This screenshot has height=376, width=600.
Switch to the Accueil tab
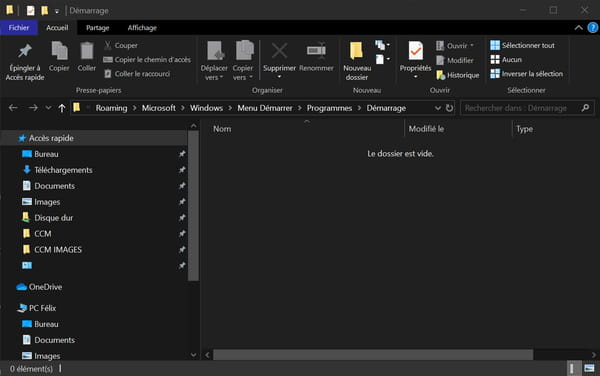click(57, 28)
